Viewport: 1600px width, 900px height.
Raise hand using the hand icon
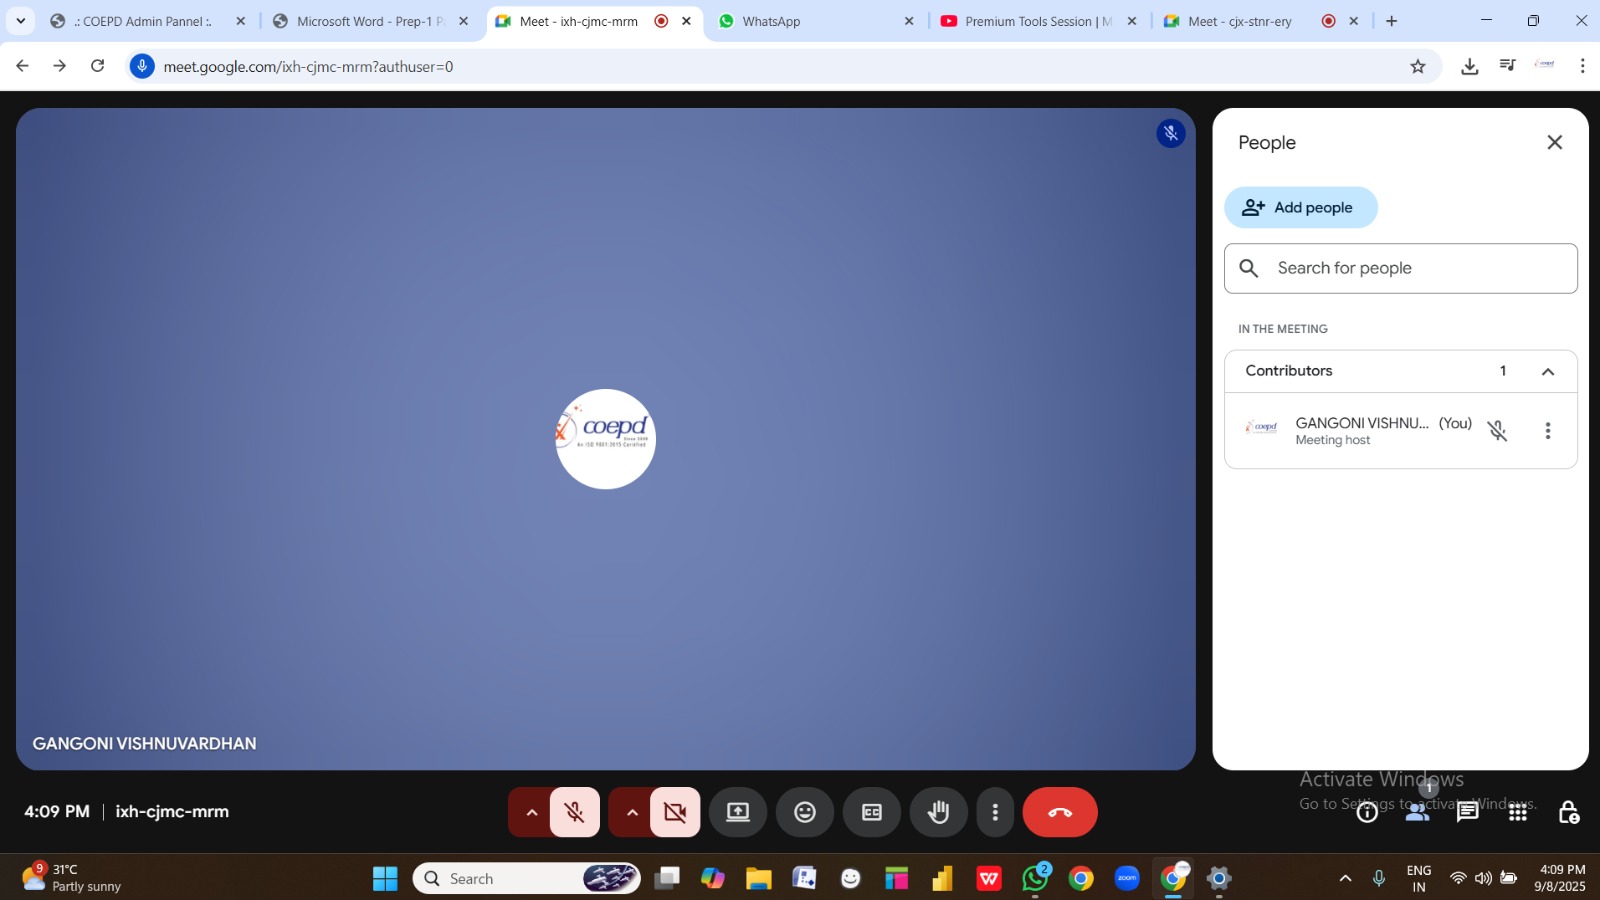[x=938, y=812]
